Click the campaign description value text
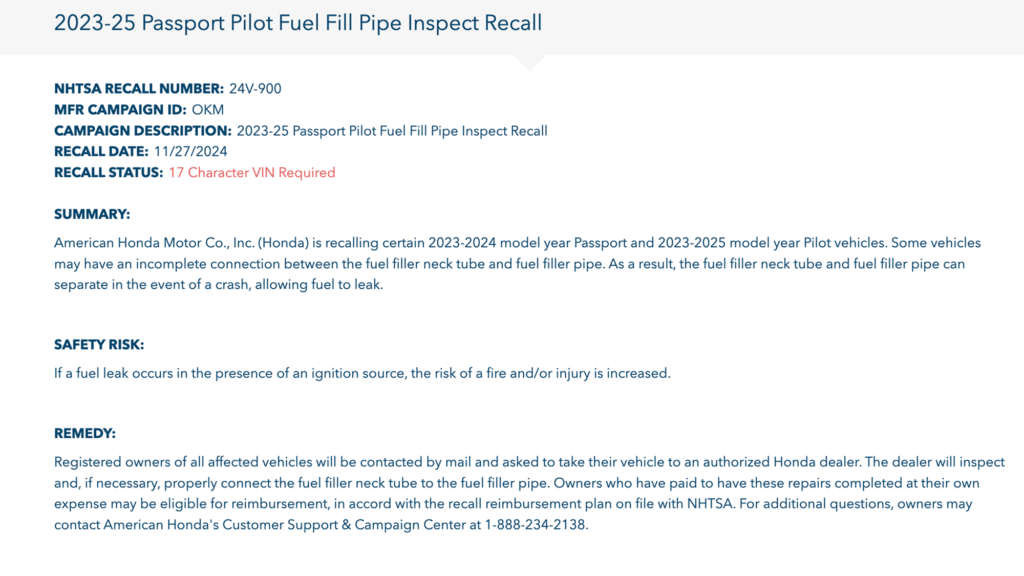The width and height of the screenshot is (1024, 576). [x=392, y=131]
